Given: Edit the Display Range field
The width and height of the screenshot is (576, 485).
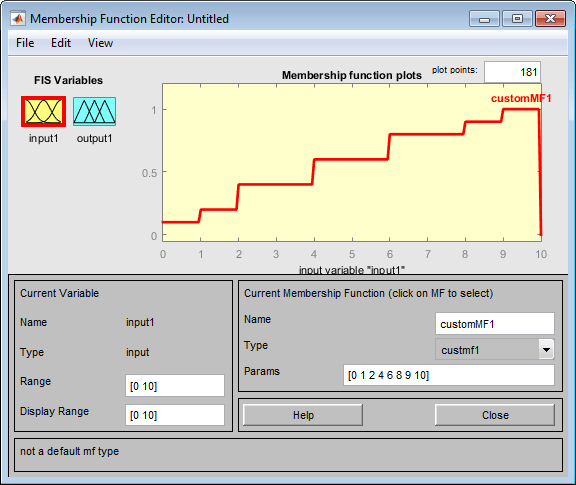Looking at the screenshot, I should pyautogui.click(x=175, y=415).
